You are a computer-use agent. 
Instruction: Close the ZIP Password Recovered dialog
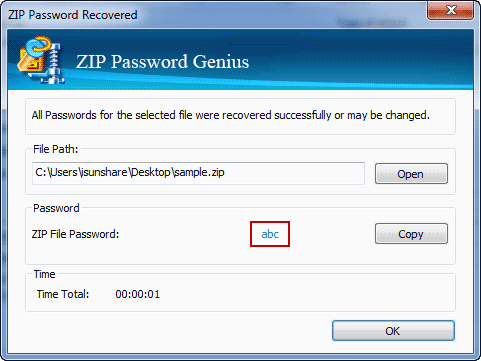[x=450, y=10]
